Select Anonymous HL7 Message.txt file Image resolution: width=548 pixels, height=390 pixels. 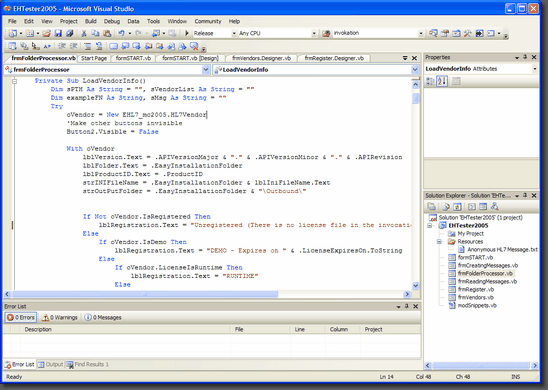[x=502, y=250]
